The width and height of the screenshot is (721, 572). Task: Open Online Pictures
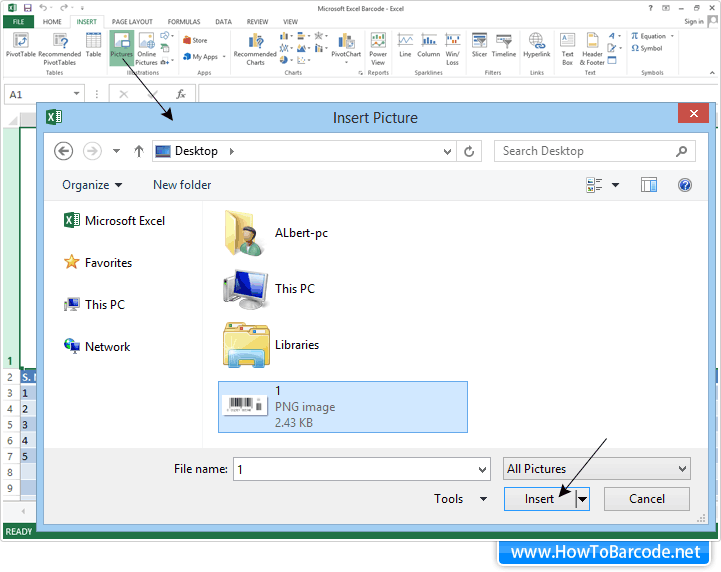[146, 49]
